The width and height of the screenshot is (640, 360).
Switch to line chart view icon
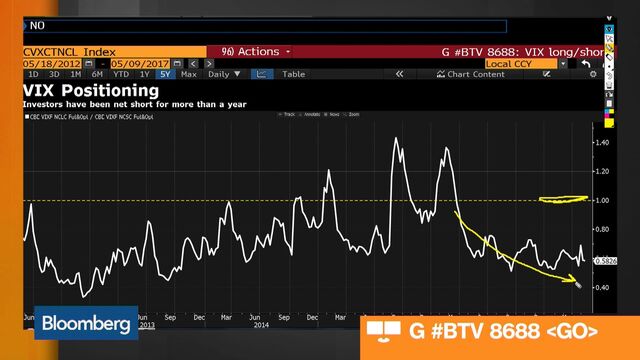(x=262, y=74)
